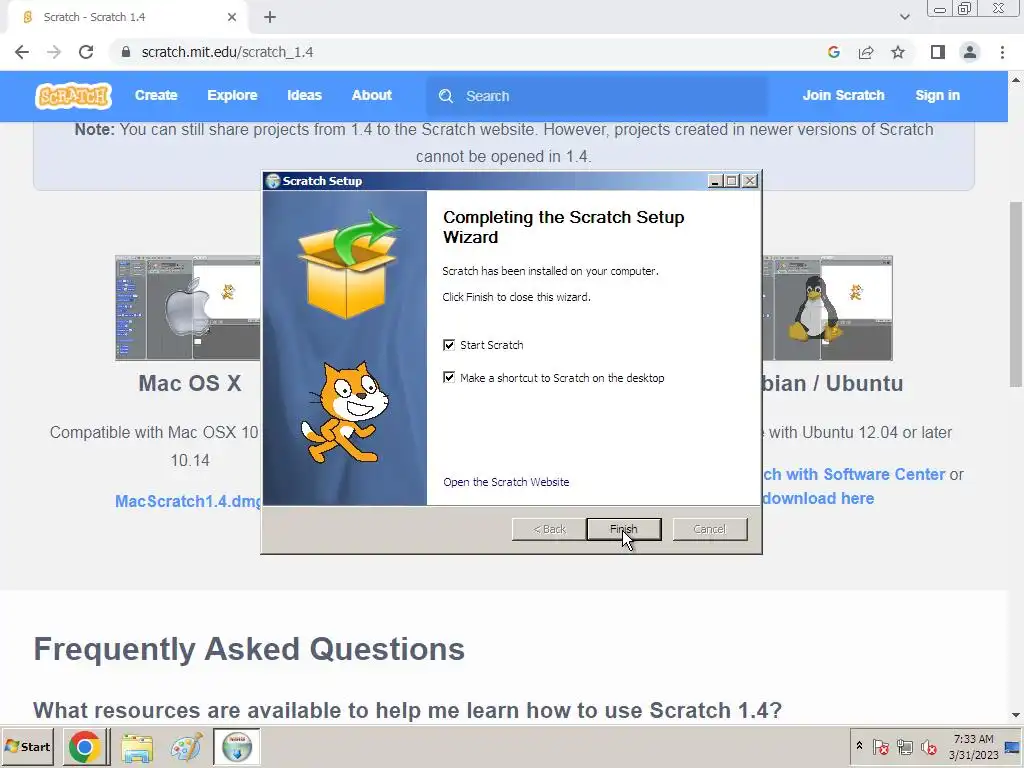The image size is (1024, 768).
Task: Close the Scratch 1.4 browser tab
Action: tap(232, 17)
